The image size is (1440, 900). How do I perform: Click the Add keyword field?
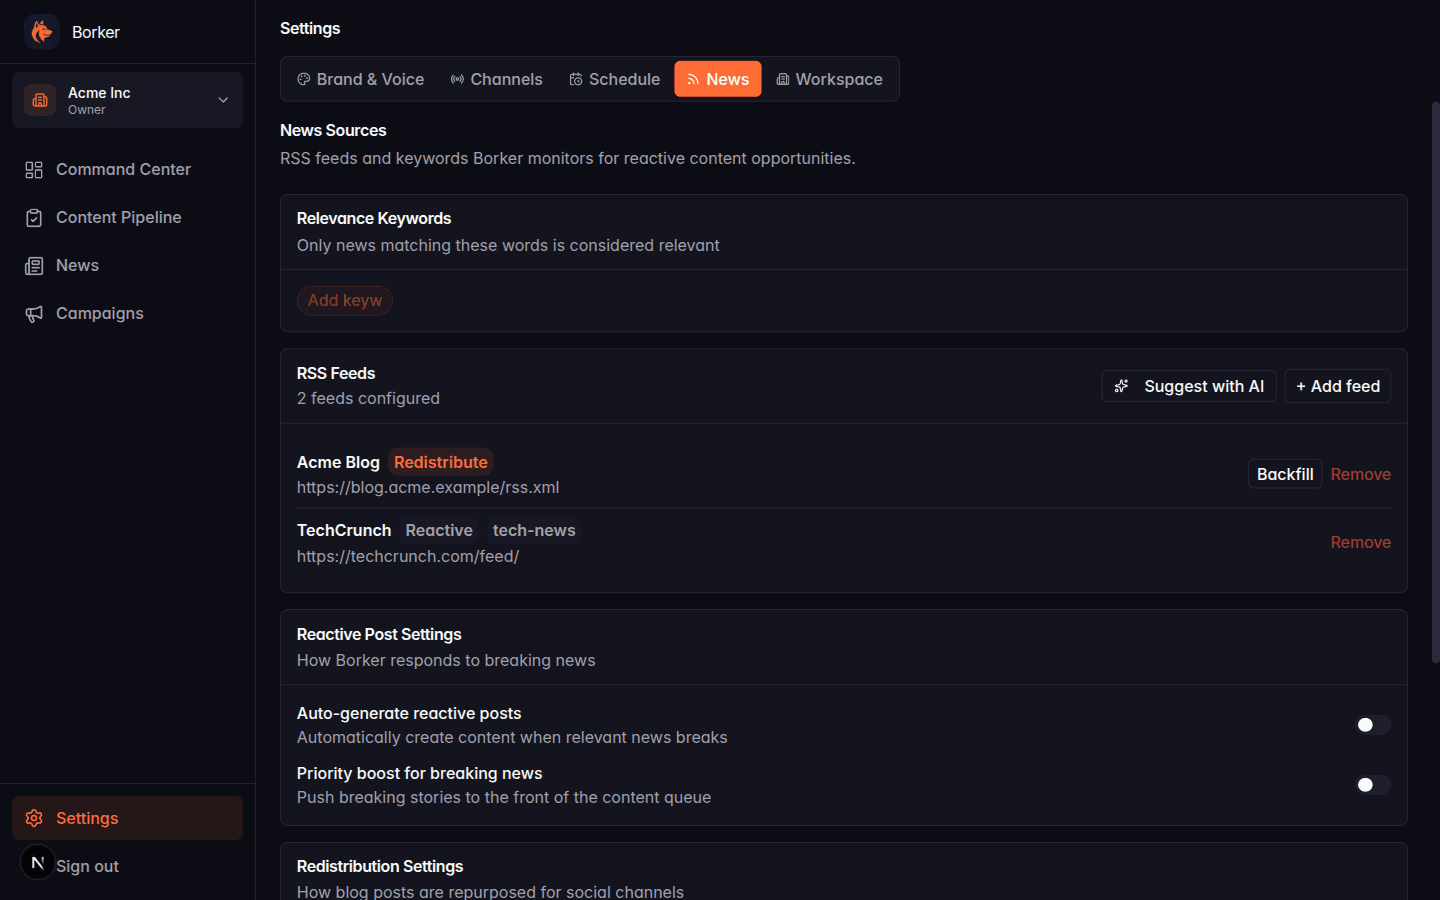(x=344, y=300)
